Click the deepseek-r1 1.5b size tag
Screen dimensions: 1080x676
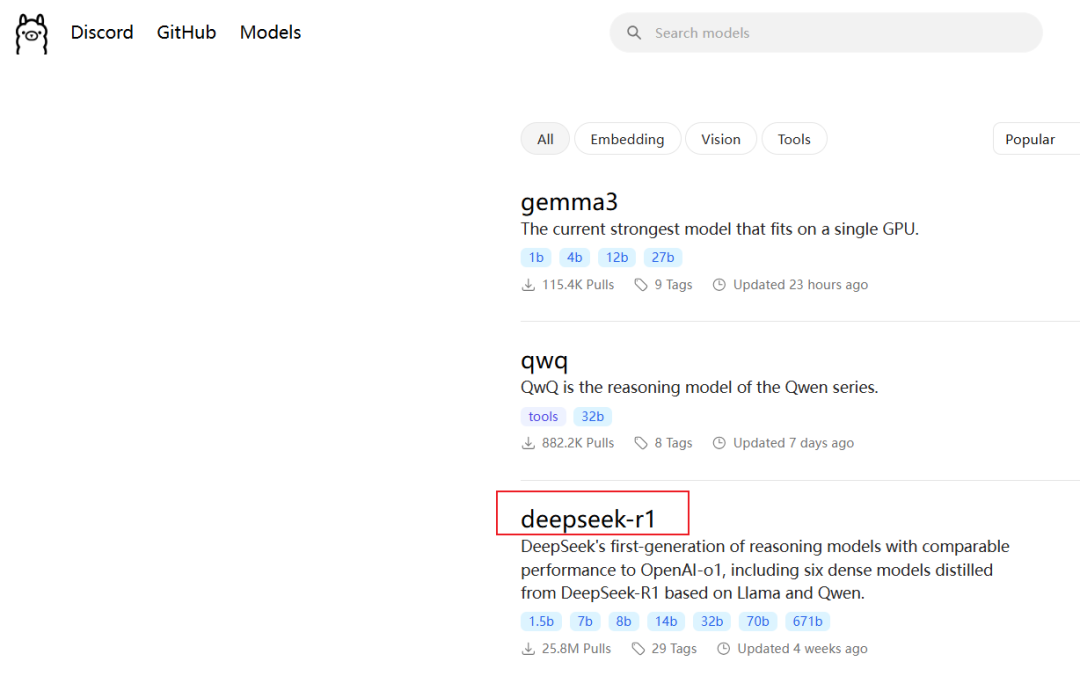(541, 621)
